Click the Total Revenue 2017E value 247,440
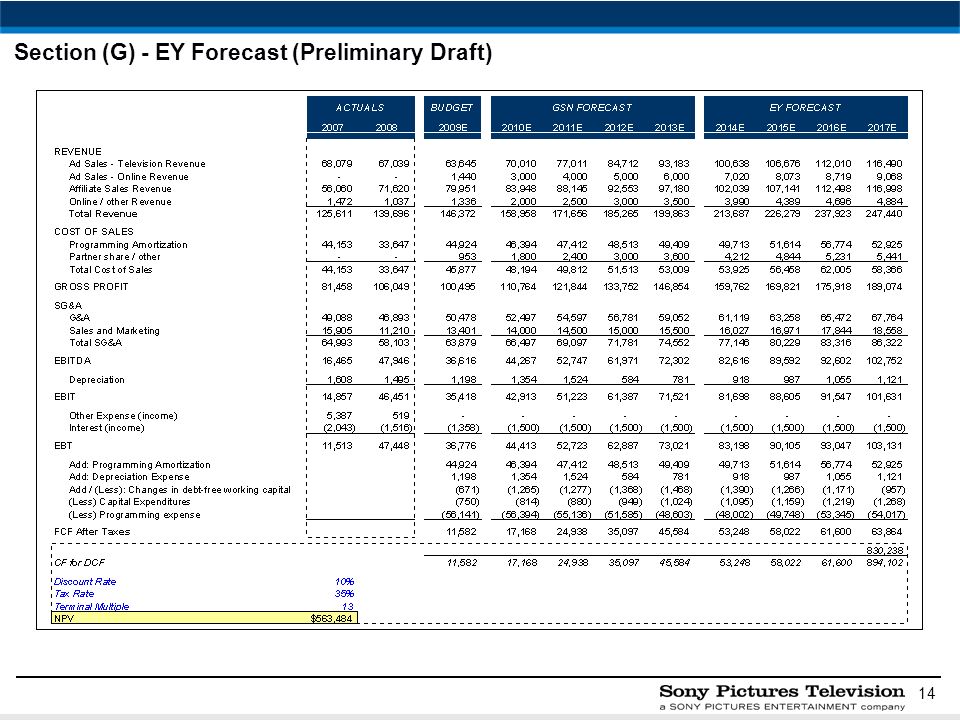 (884, 214)
